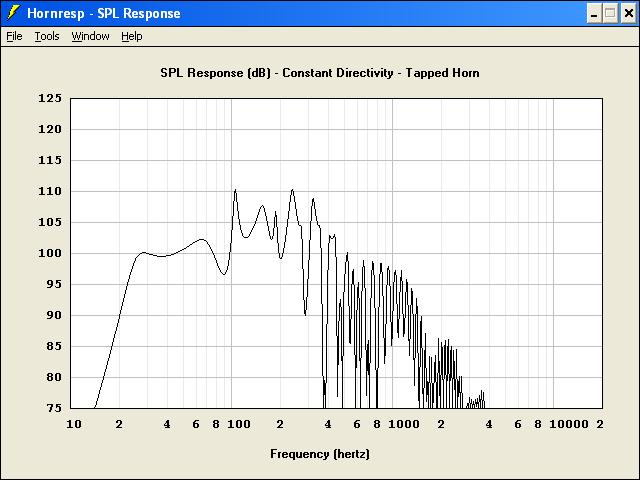This screenshot has height=486, width=640.
Task: Click the Frequency (hertz) axis label
Action: [320, 454]
